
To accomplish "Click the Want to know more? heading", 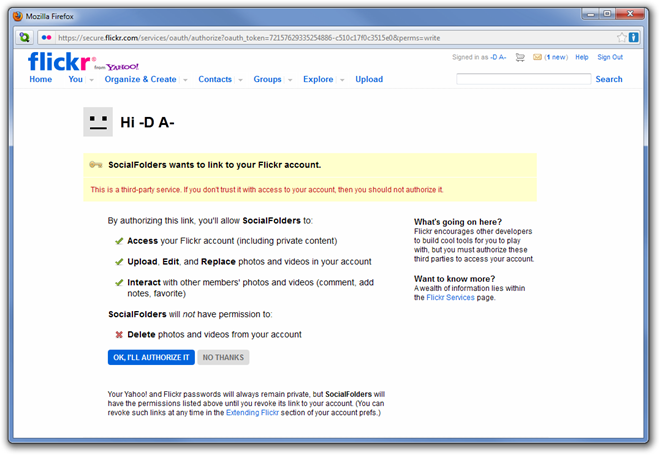I will click(454, 279).
